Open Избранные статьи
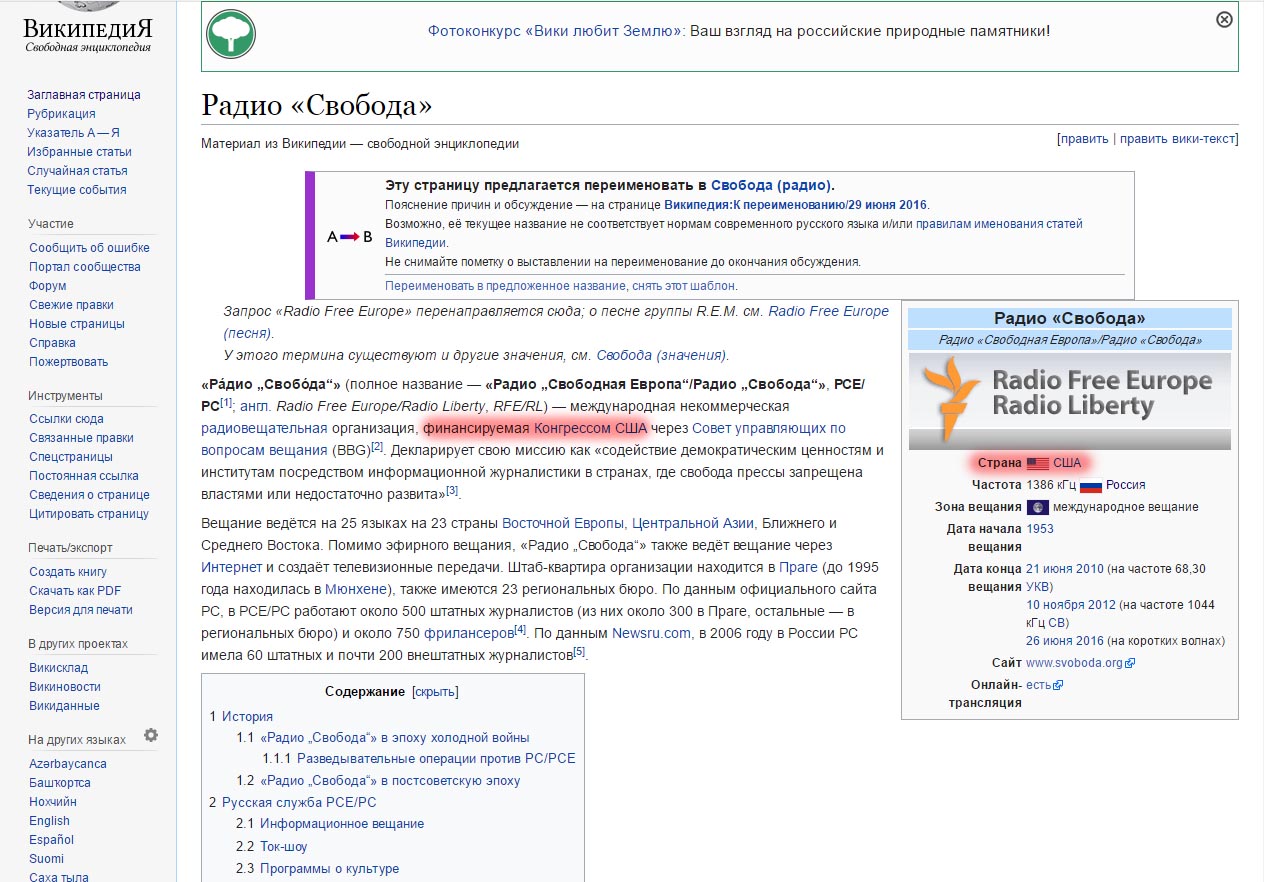This screenshot has height=882, width=1264. [79, 152]
